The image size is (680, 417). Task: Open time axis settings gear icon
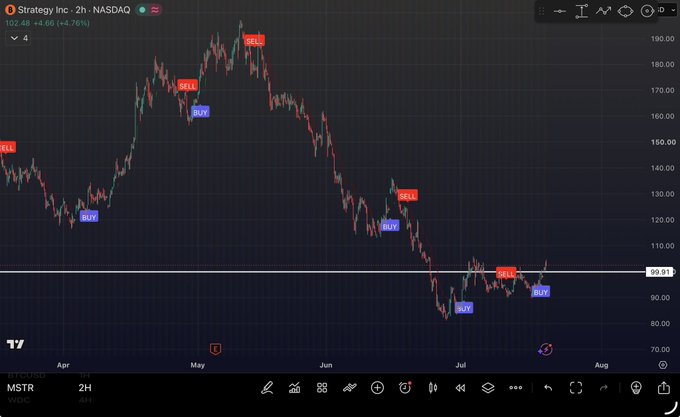[663, 365]
